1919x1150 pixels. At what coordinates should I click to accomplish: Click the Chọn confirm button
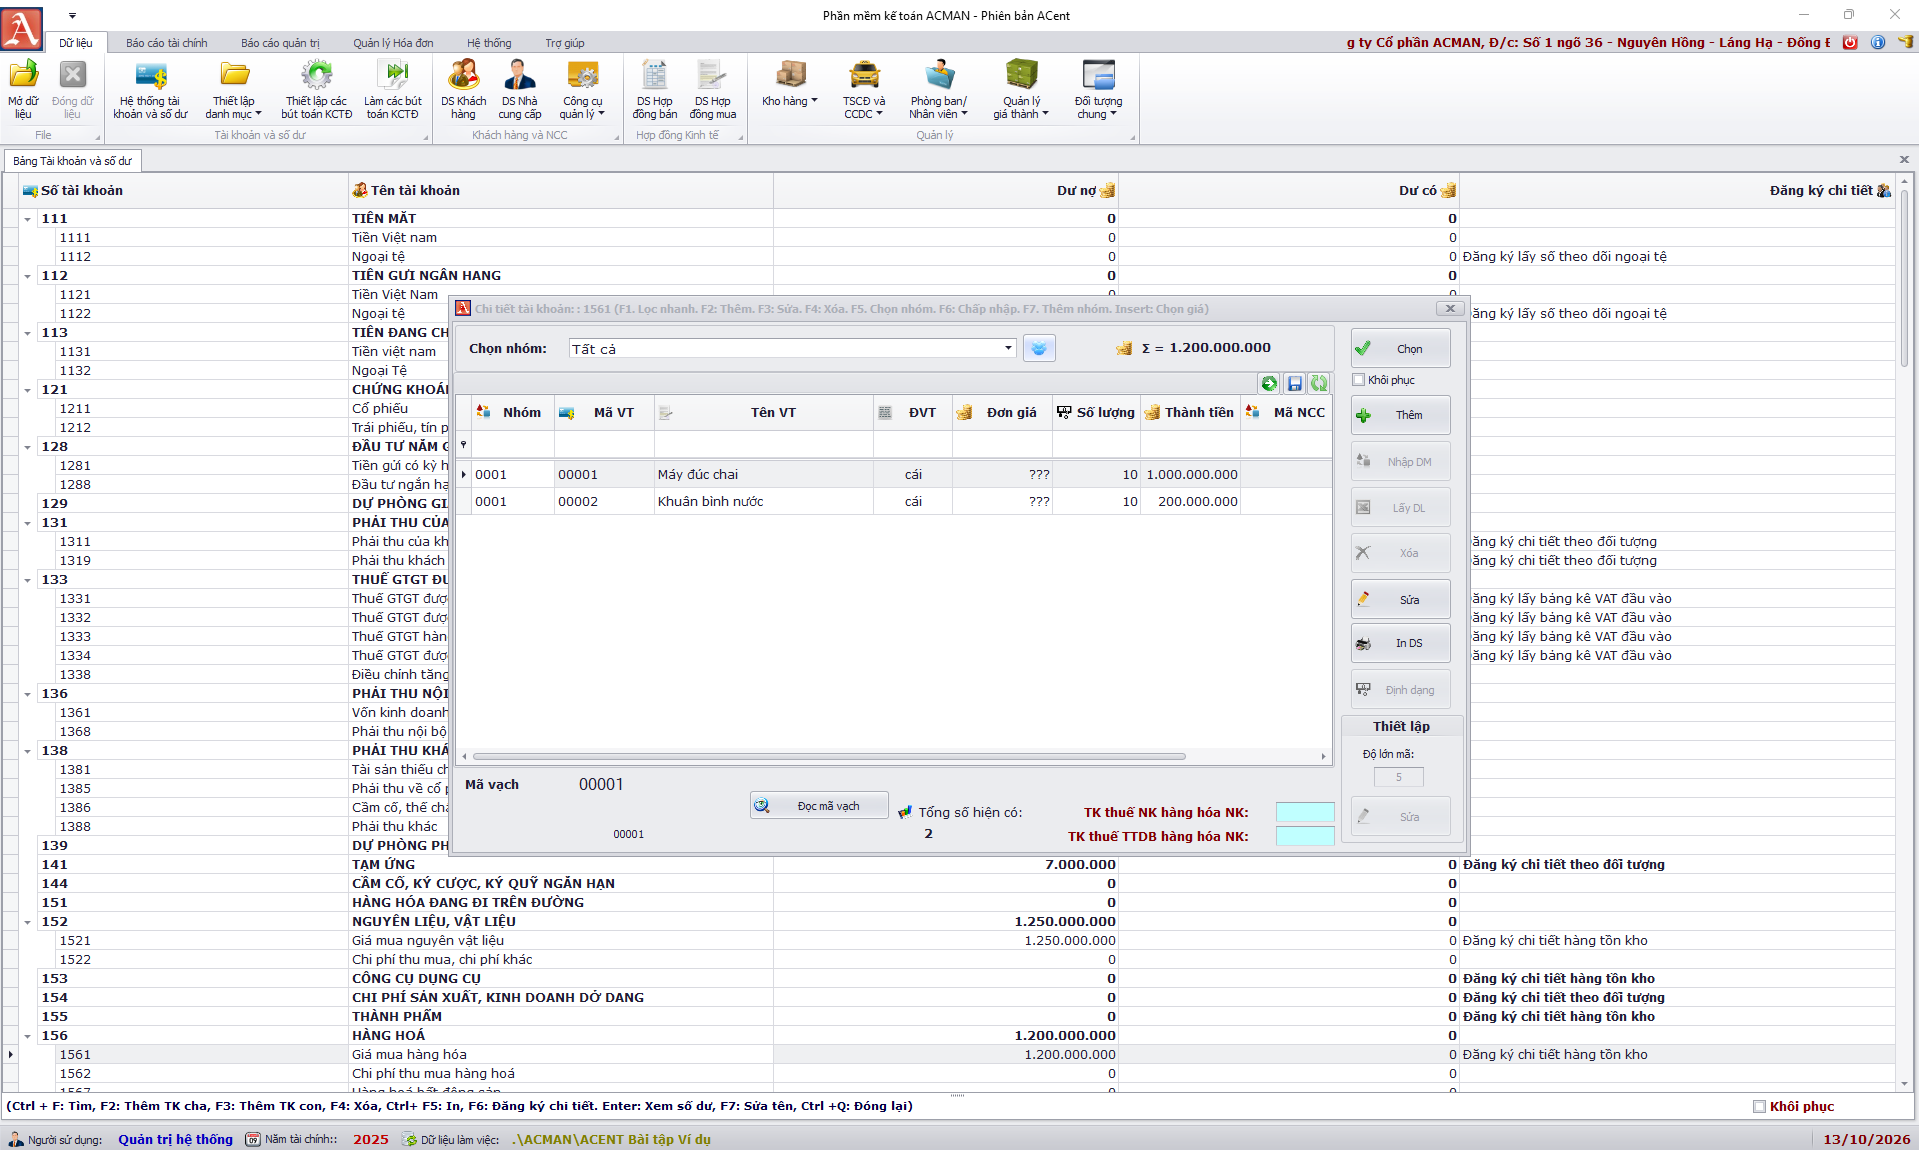click(x=1400, y=349)
